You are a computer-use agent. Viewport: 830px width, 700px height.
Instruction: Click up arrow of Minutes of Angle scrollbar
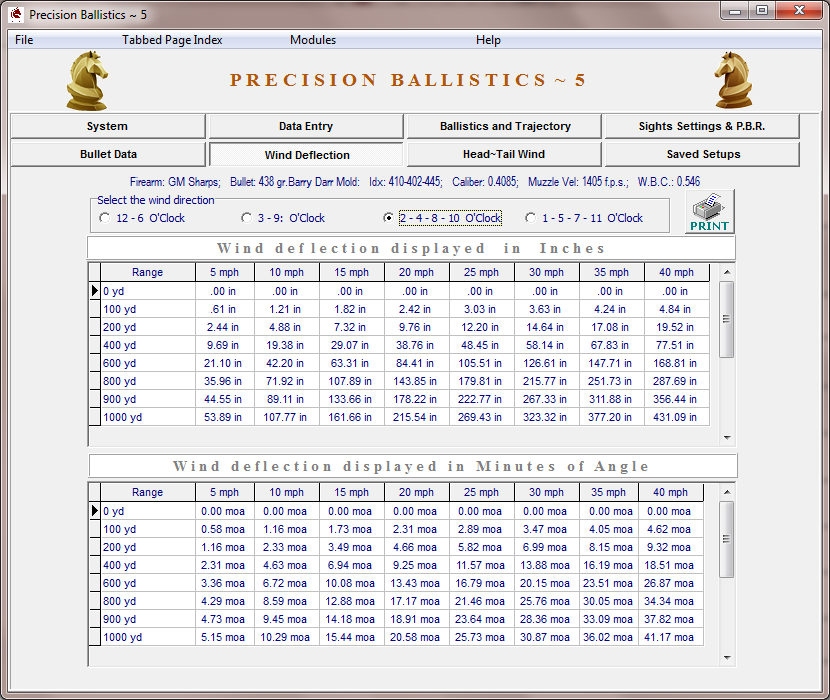point(727,492)
